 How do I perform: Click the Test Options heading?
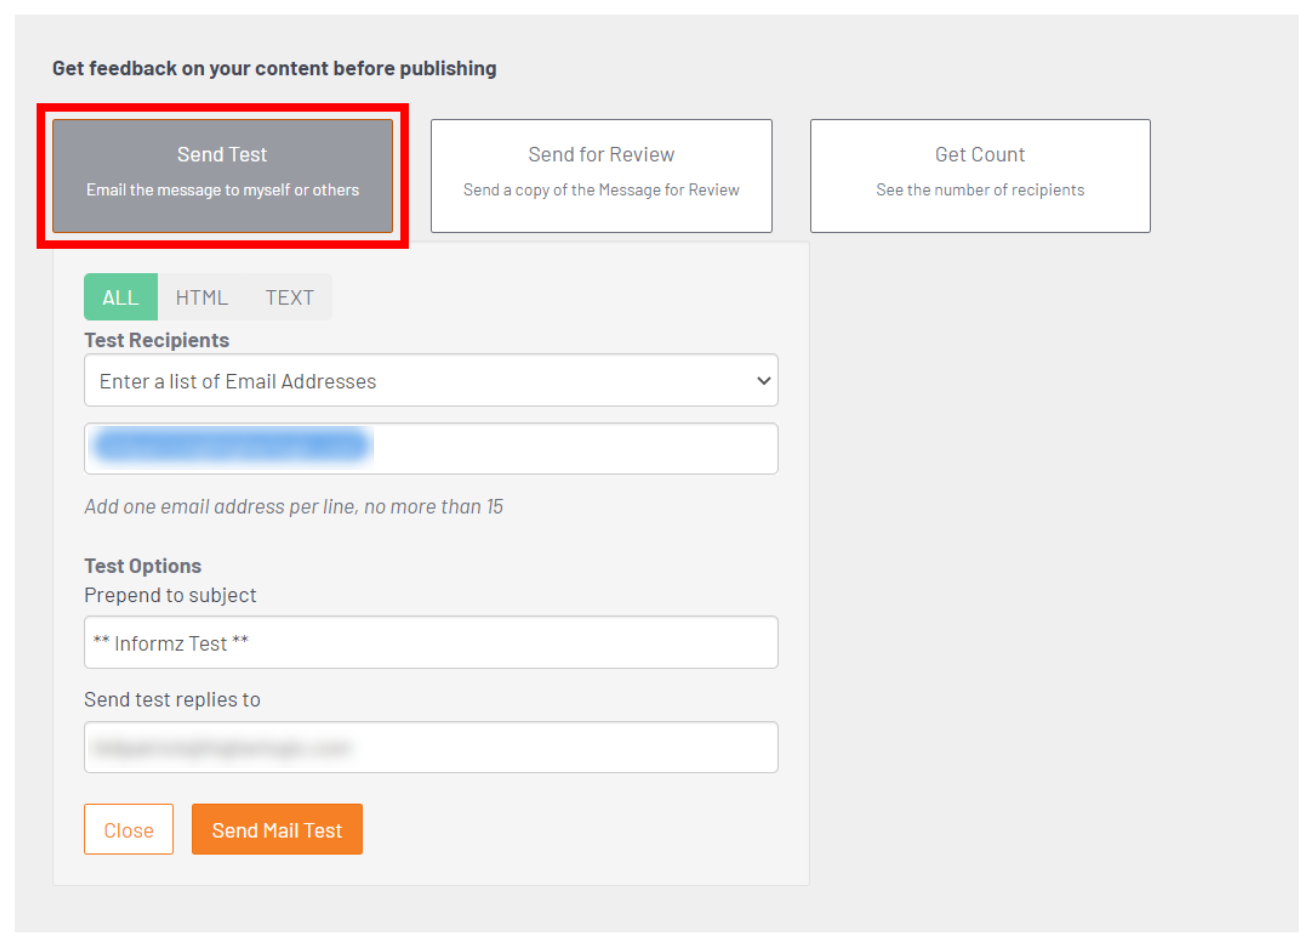click(142, 566)
